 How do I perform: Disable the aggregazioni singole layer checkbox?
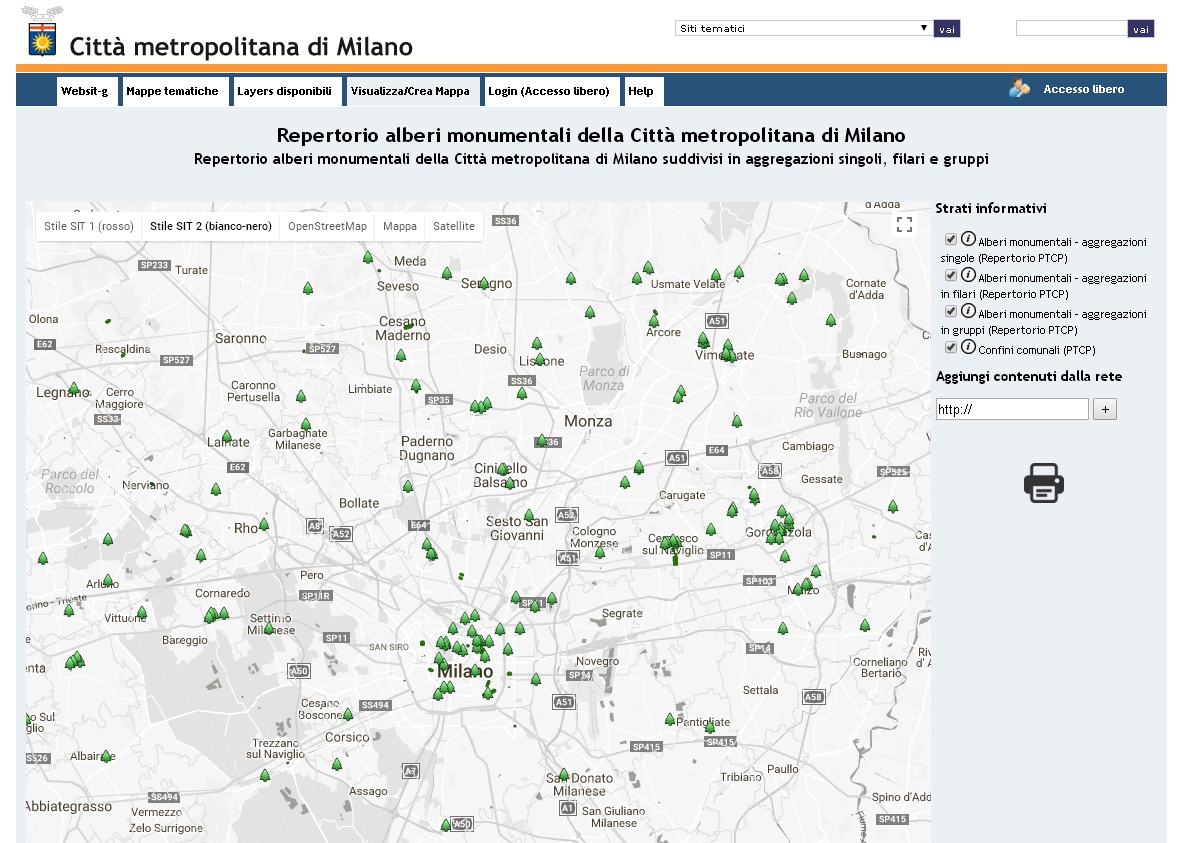(950, 240)
